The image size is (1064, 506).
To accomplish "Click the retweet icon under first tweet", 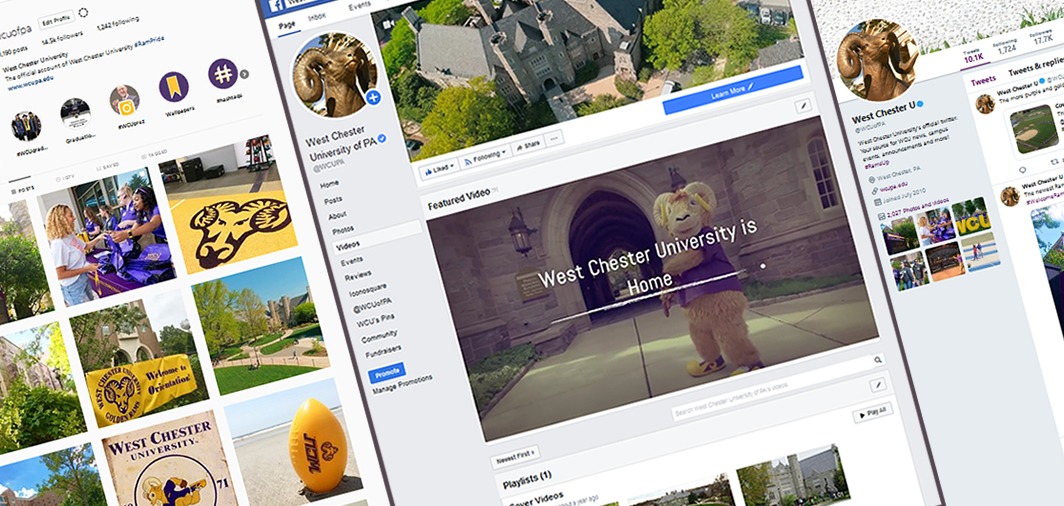I will [x=1054, y=161].
